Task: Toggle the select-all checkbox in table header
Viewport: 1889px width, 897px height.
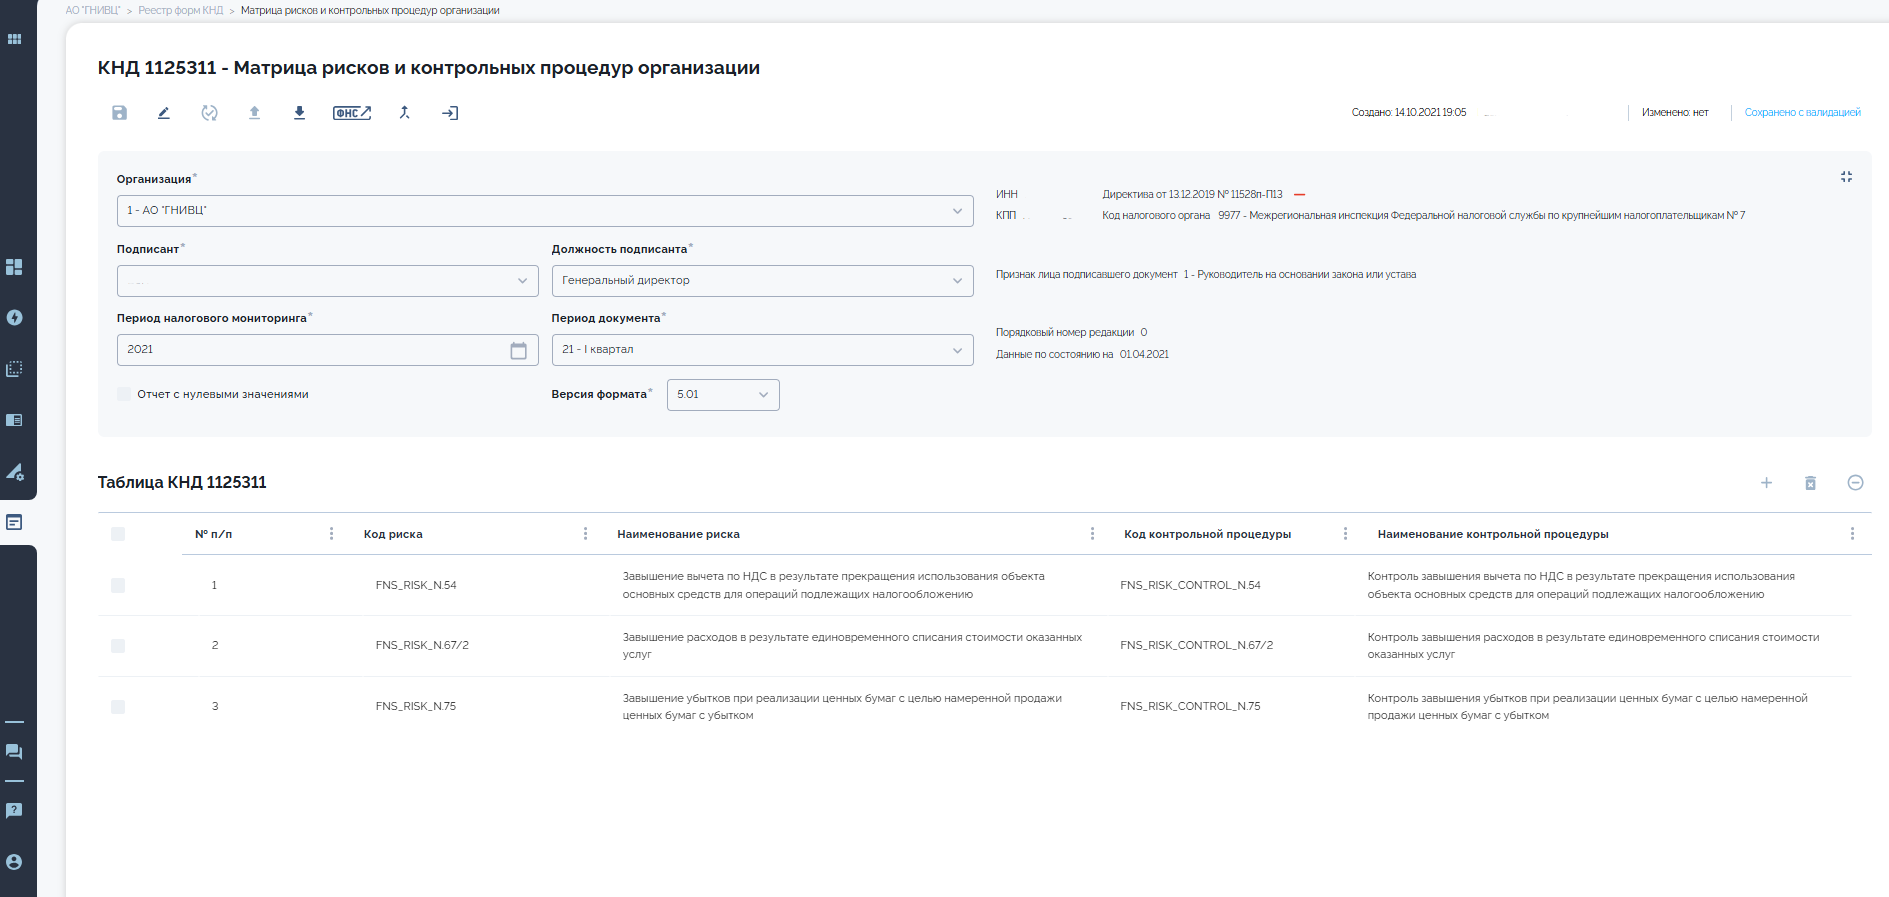Action: (x=118, y=534)
